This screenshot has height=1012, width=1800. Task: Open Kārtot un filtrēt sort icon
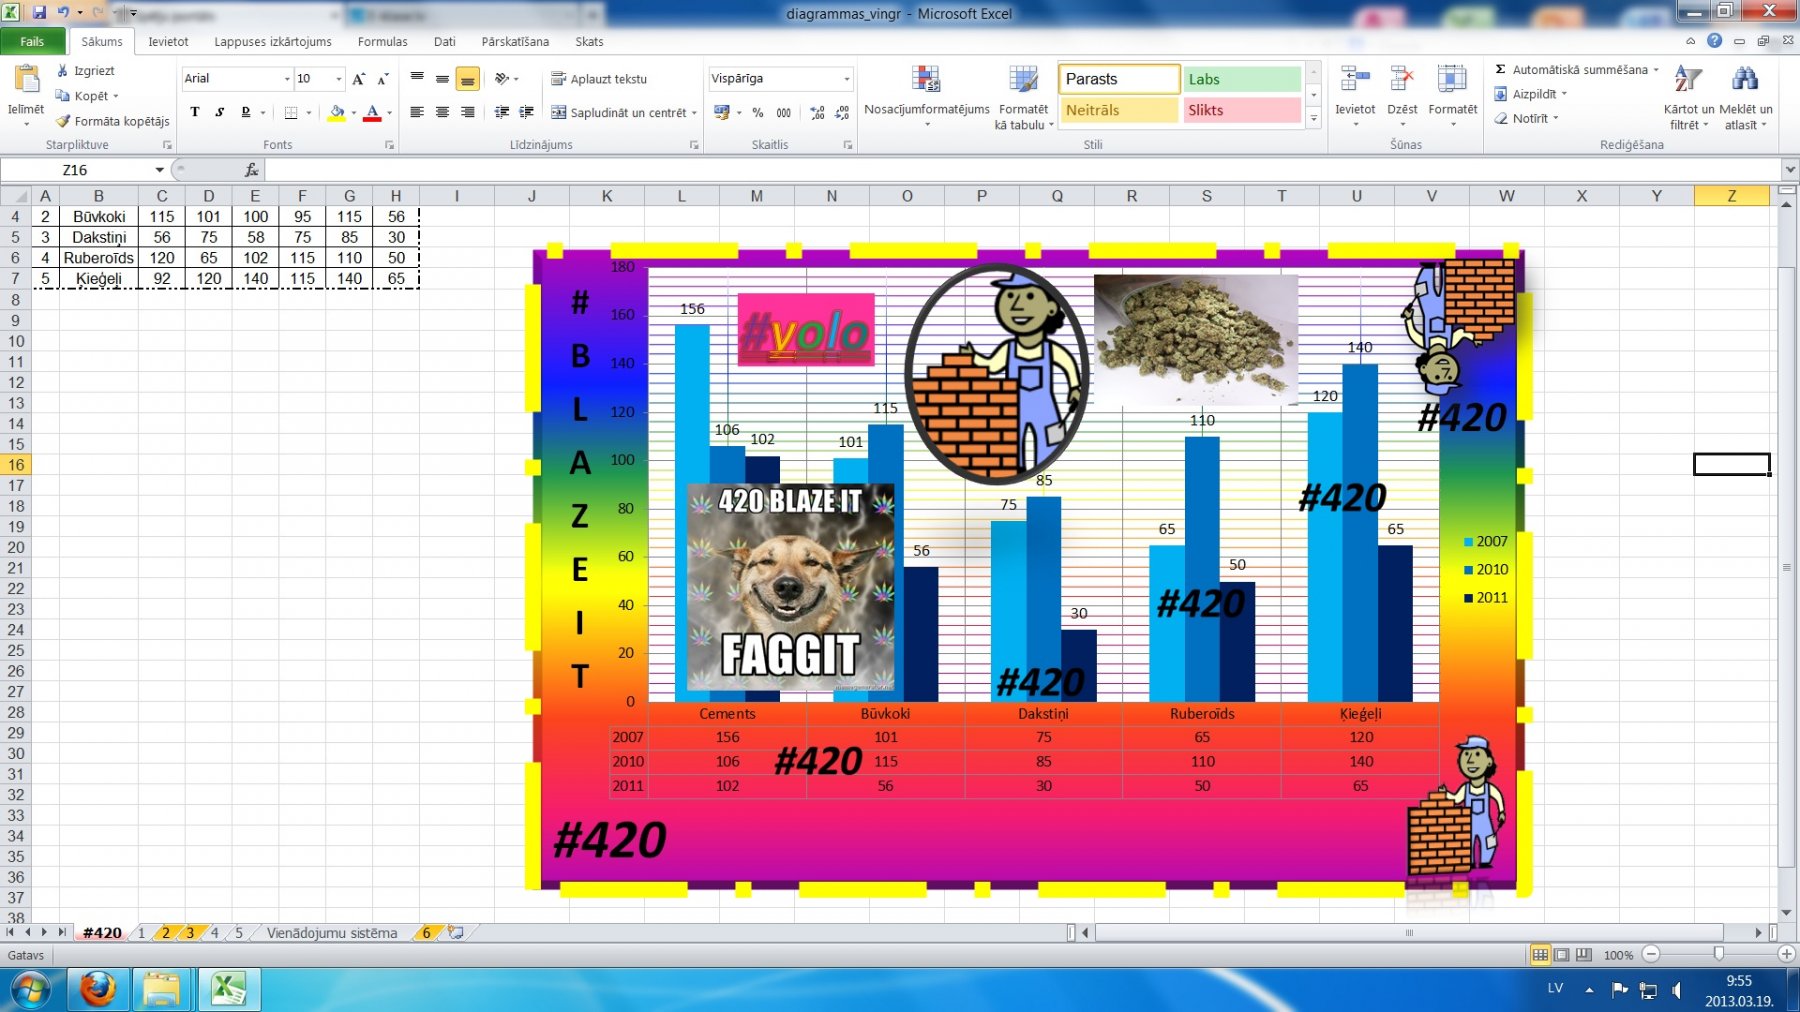tap(1688, 80)
